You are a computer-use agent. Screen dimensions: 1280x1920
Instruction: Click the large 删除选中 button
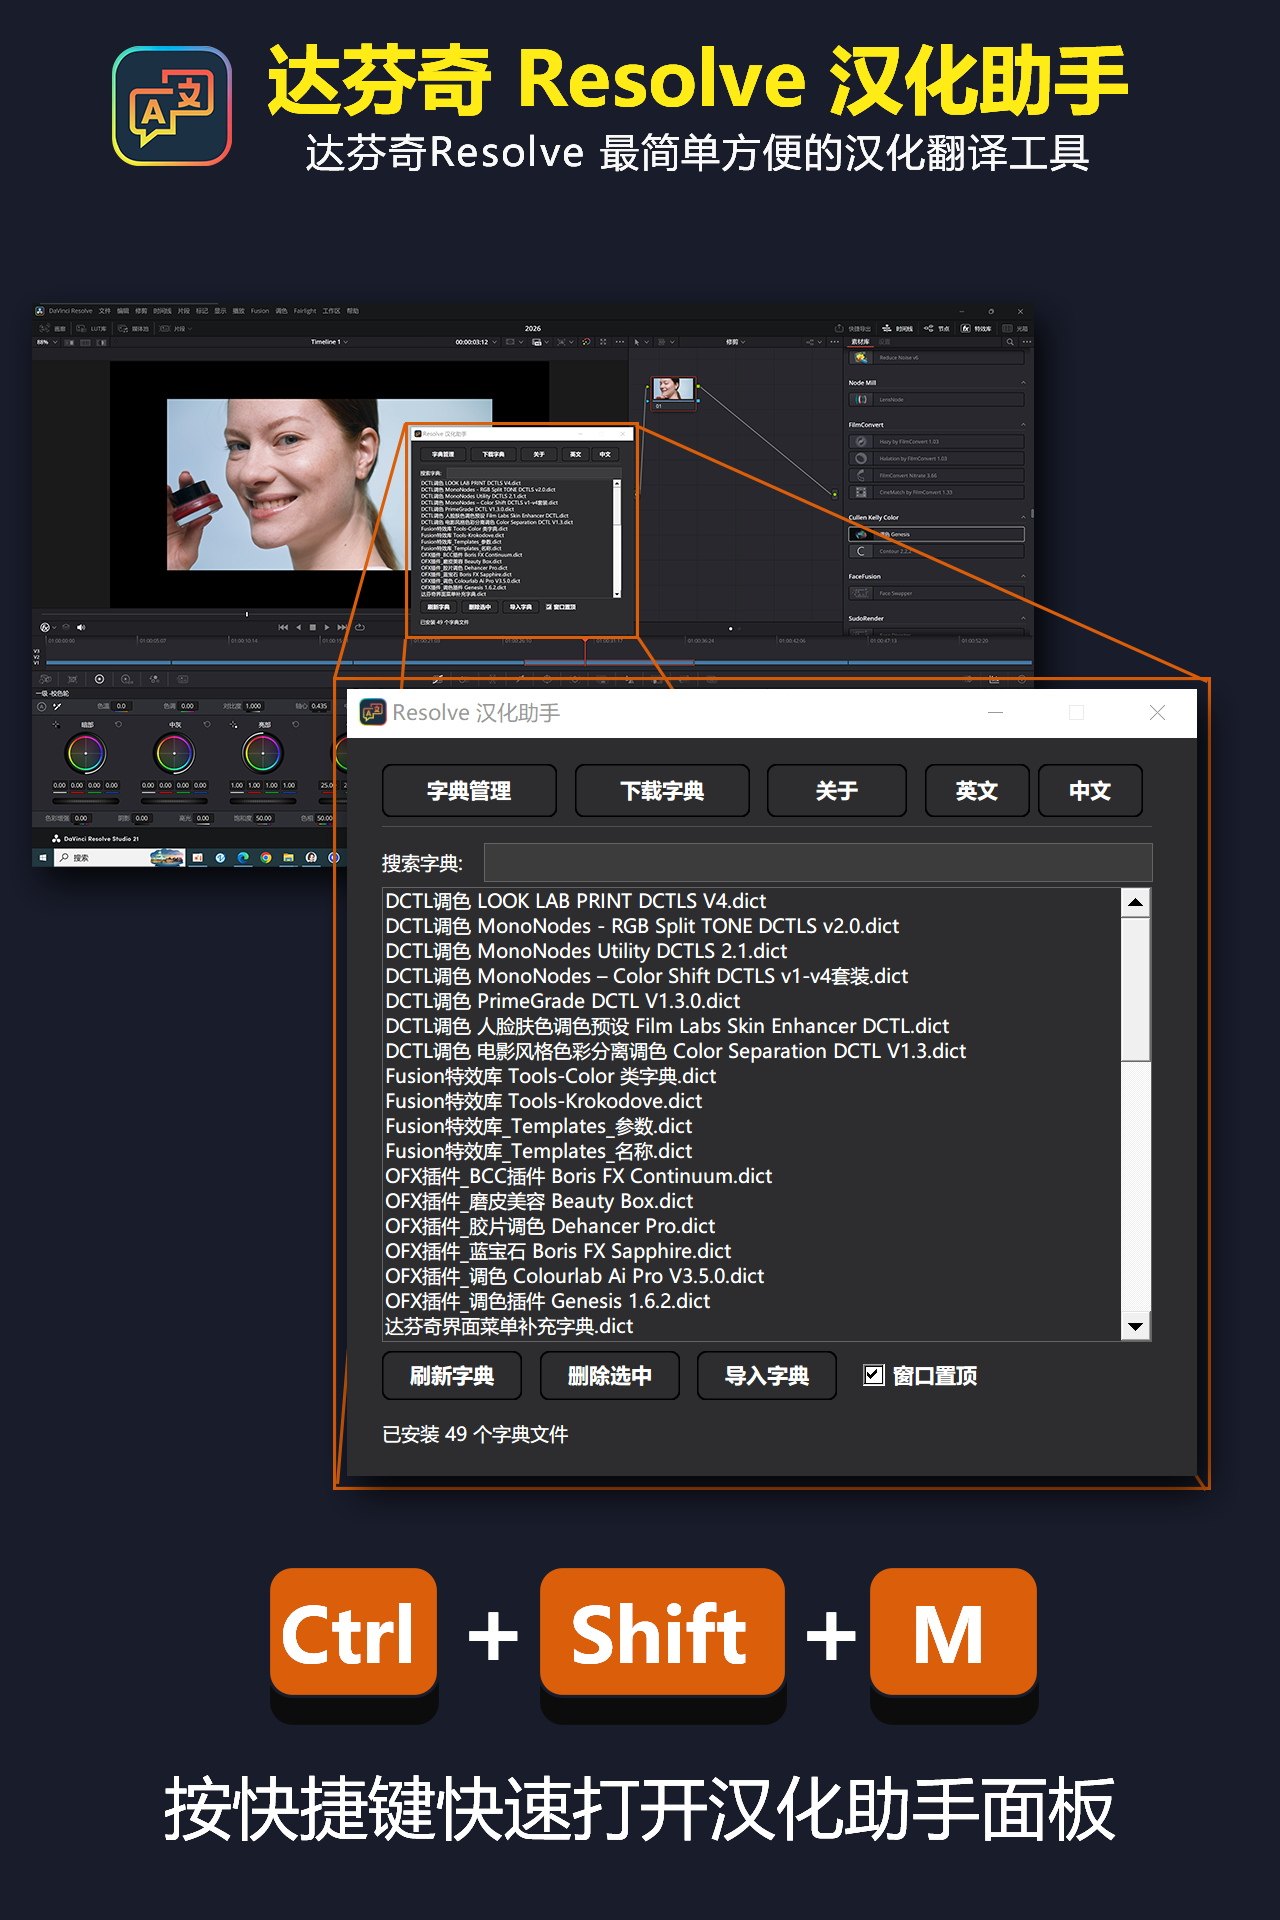coord(610,1376)
